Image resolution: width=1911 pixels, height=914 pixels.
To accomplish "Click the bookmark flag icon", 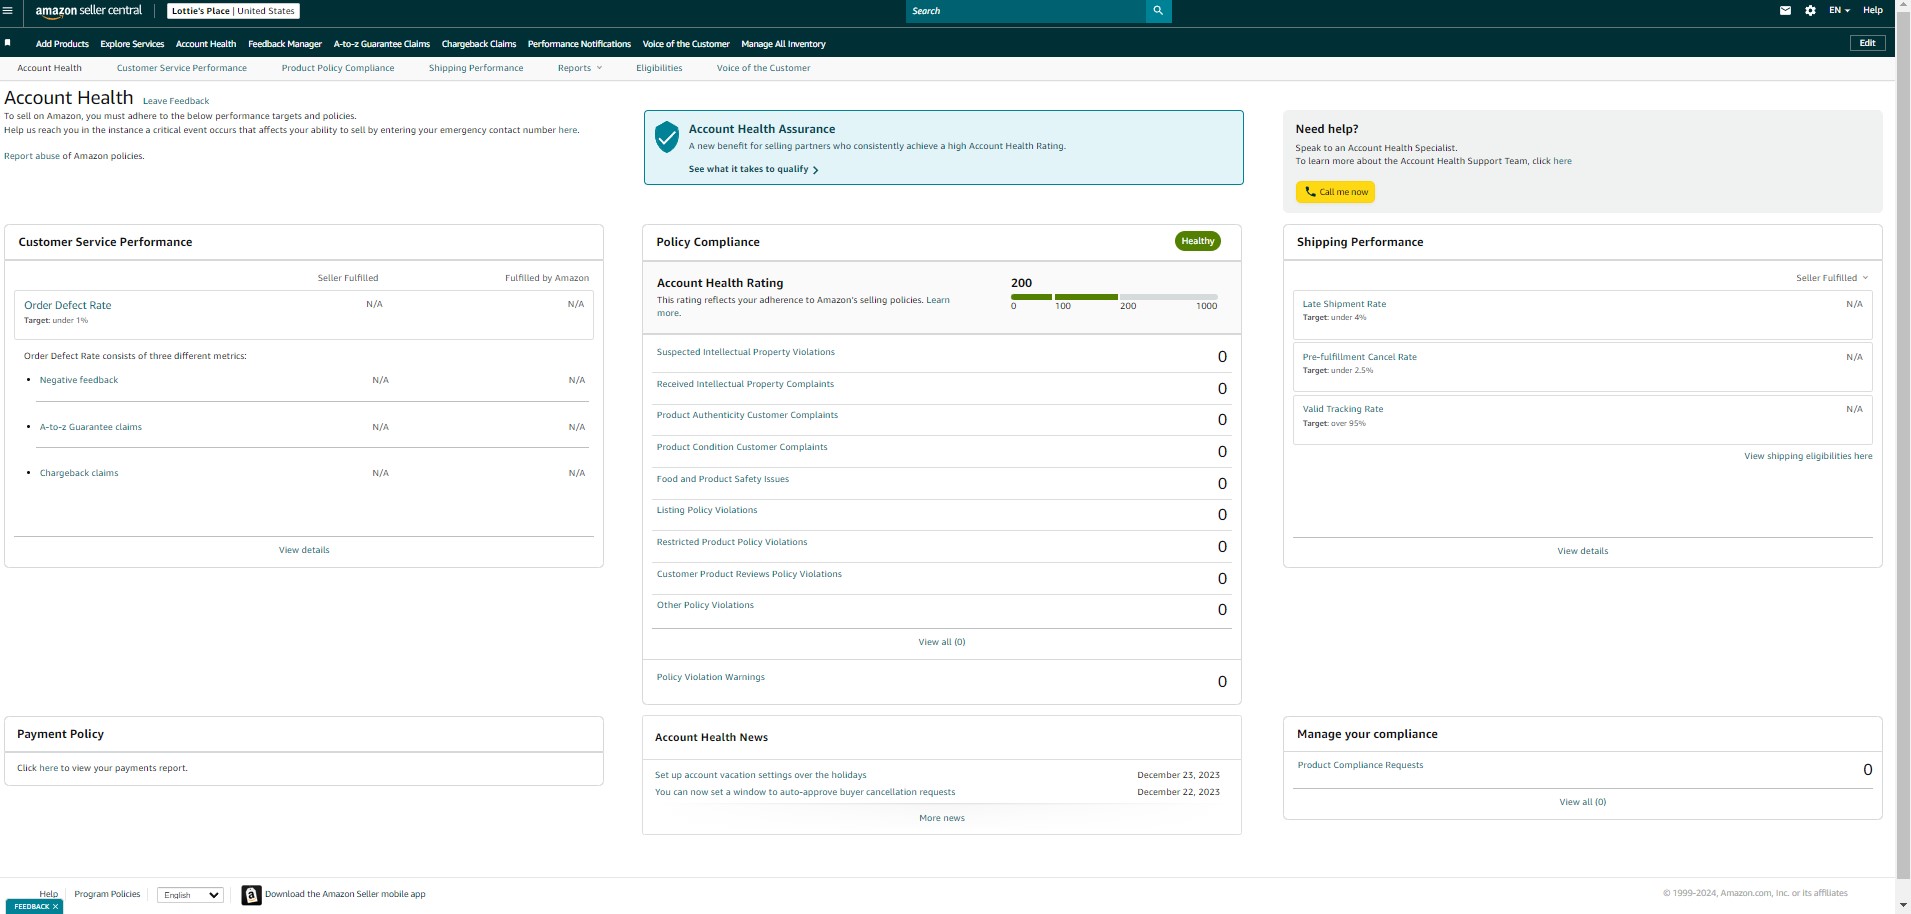I will (8, 43).
